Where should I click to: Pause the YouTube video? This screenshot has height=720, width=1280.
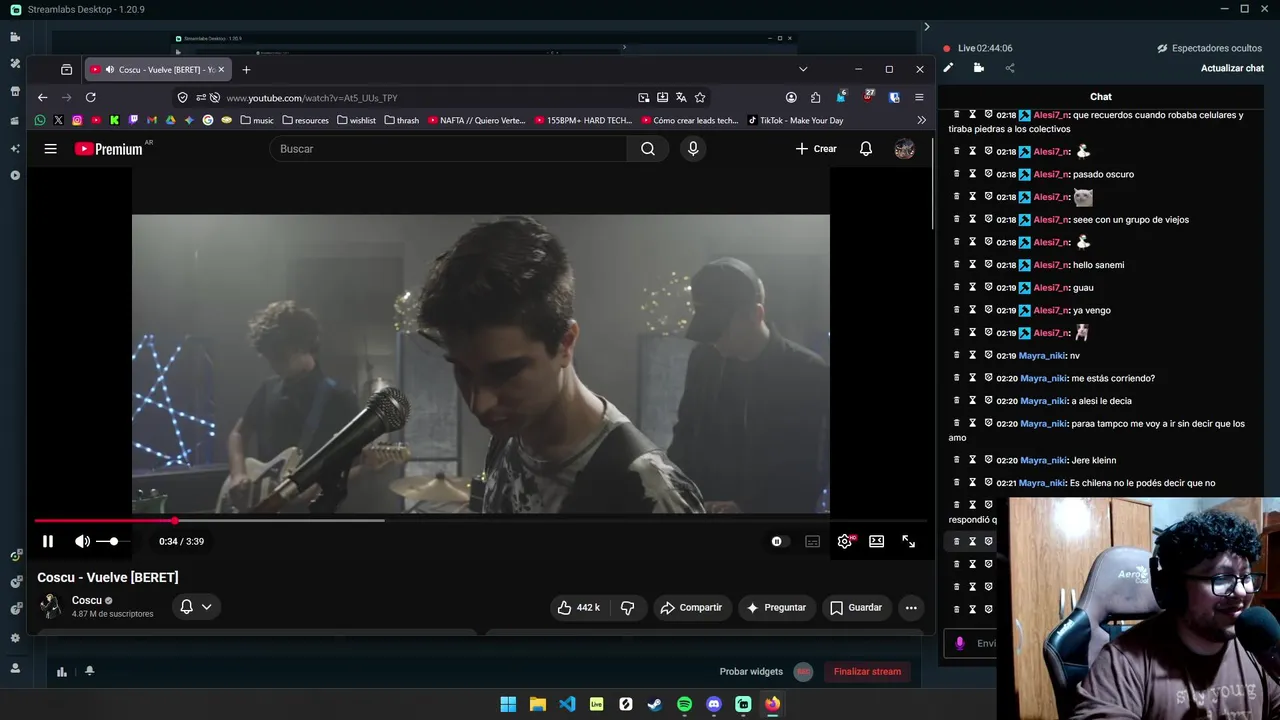pos(47,541)
